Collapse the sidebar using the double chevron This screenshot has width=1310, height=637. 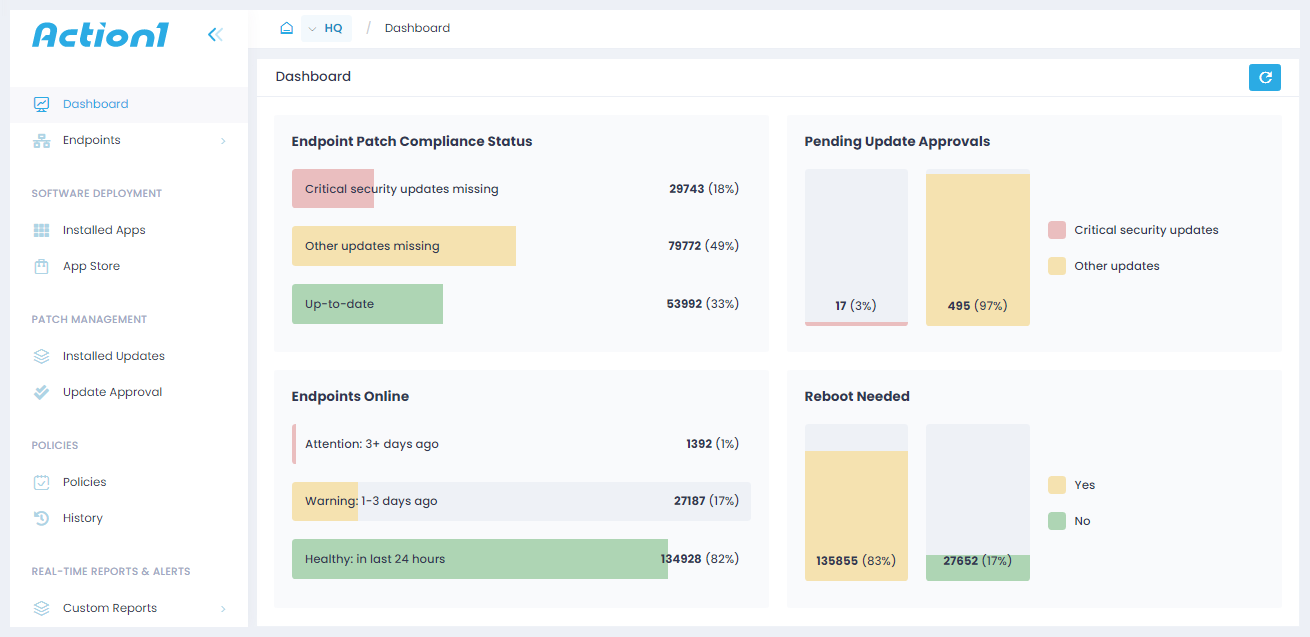pyautogui.click(x=215, y=33)
